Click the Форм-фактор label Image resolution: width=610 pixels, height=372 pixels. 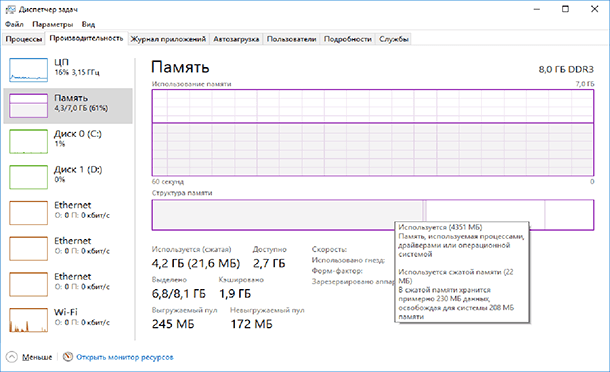pos(337,271)
